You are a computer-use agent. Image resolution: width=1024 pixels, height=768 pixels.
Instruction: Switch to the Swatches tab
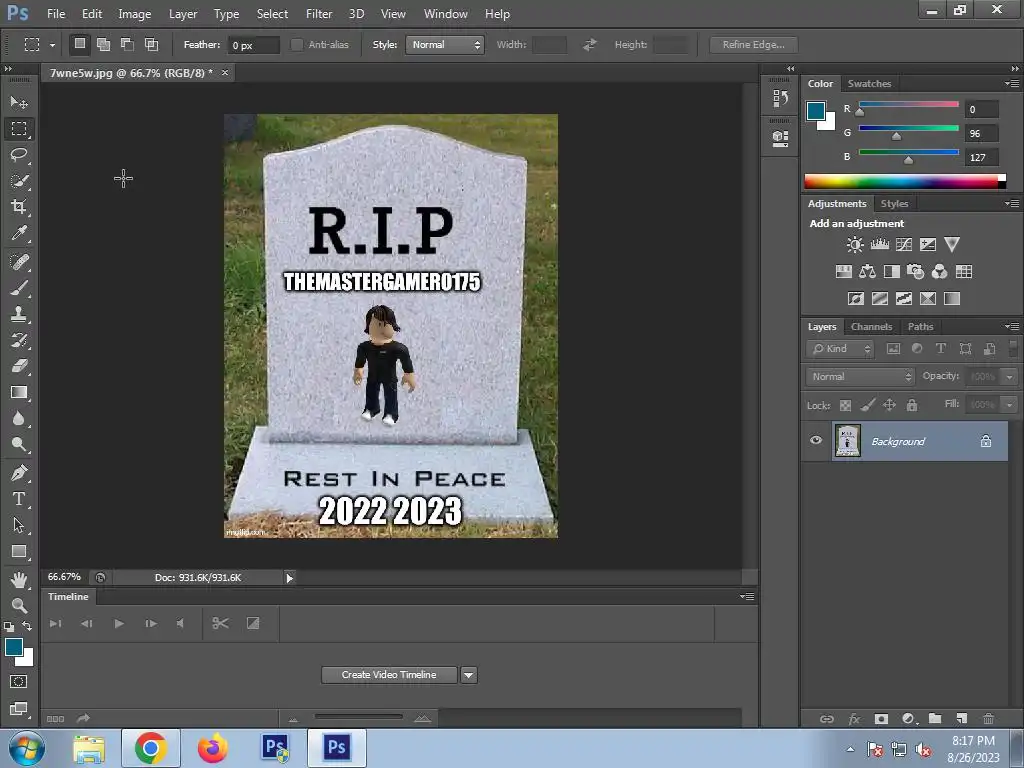point(869,84)
